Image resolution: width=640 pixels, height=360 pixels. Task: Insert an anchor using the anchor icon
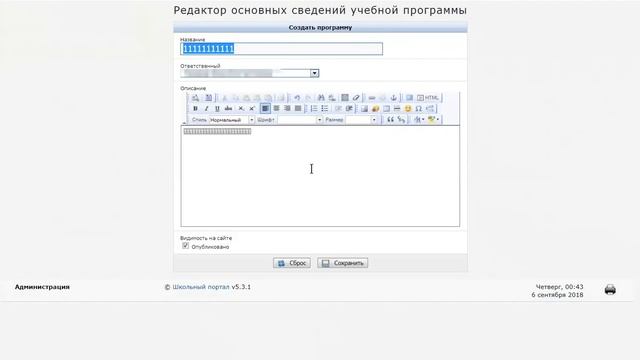[393, 98]
